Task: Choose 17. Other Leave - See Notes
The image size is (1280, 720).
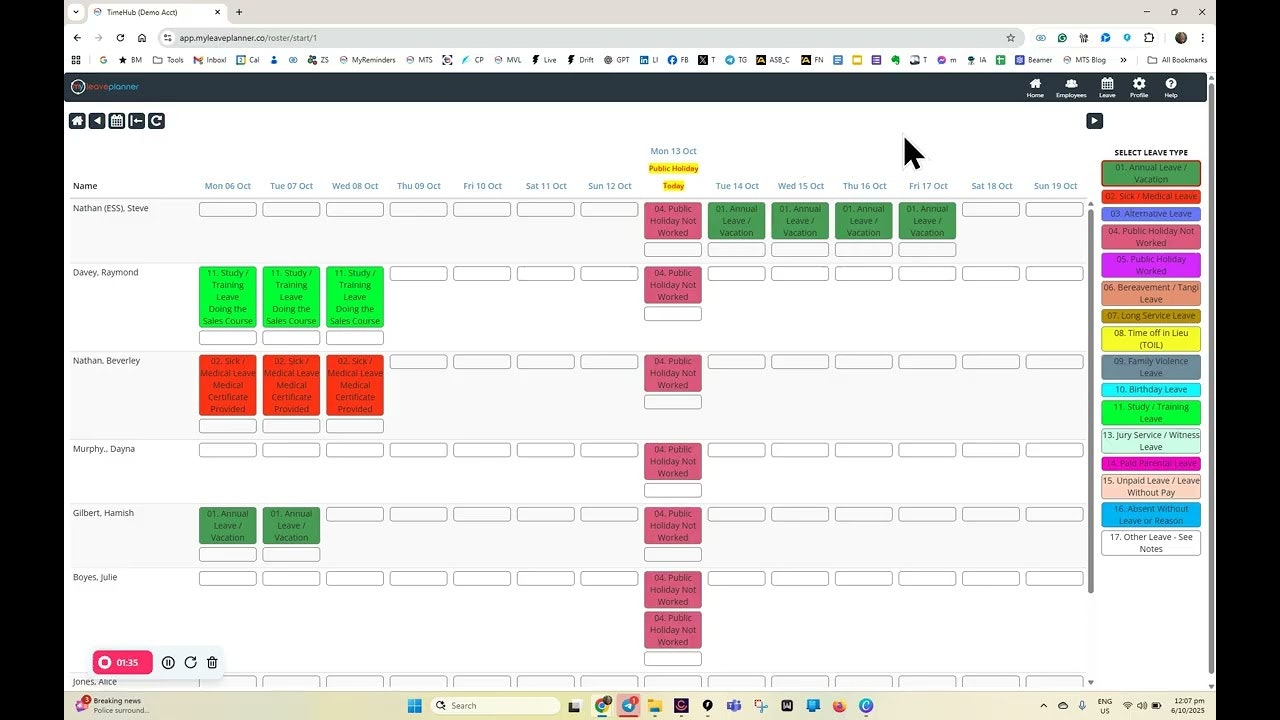Action: (1150, 542)
